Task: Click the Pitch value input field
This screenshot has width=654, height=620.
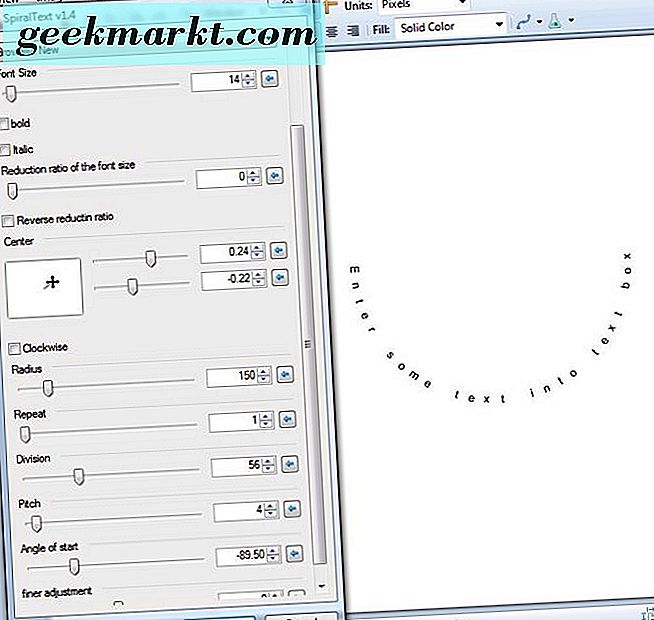Action: [x=237, y=511]
